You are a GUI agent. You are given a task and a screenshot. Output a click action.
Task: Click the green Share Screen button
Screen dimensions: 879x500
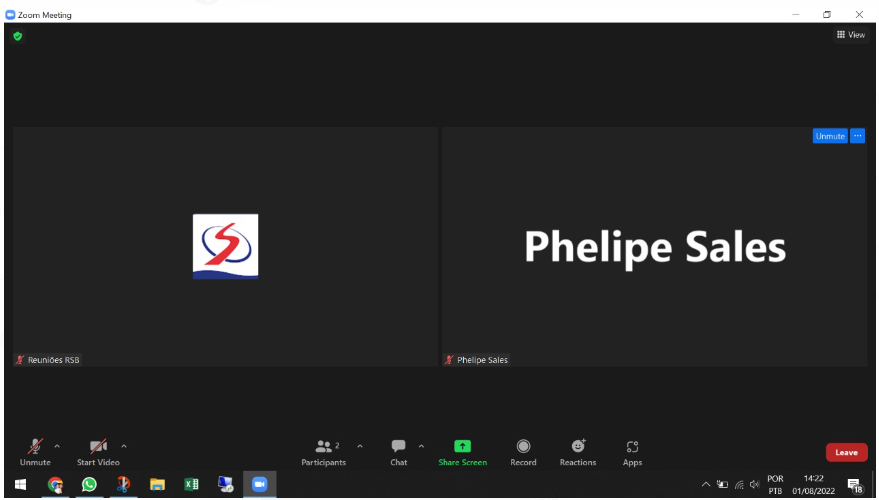[462, 452]
